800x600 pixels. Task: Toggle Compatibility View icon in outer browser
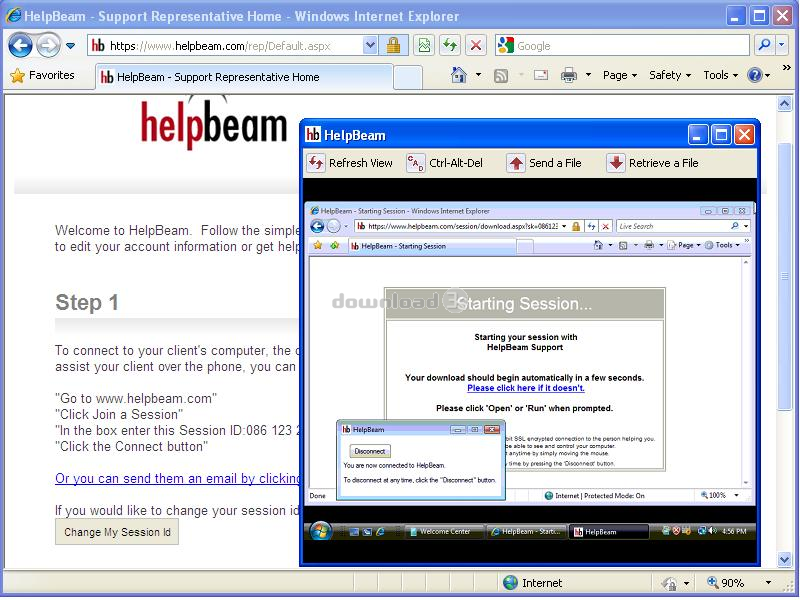pyautogui.click(x=424, y=46)
